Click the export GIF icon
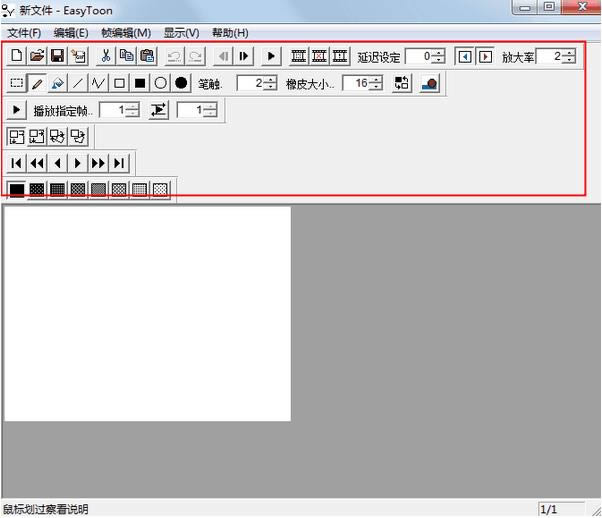The width and height of the screenshot is (602, 518). coord(78,56)
